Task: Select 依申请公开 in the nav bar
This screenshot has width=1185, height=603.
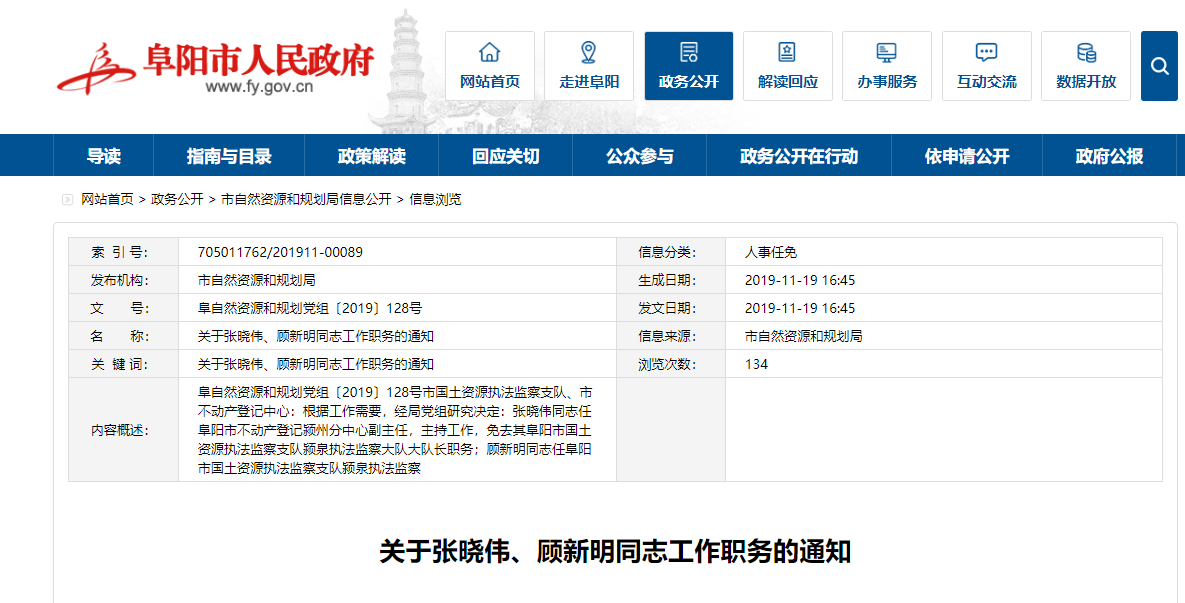Action: [966, 156]
